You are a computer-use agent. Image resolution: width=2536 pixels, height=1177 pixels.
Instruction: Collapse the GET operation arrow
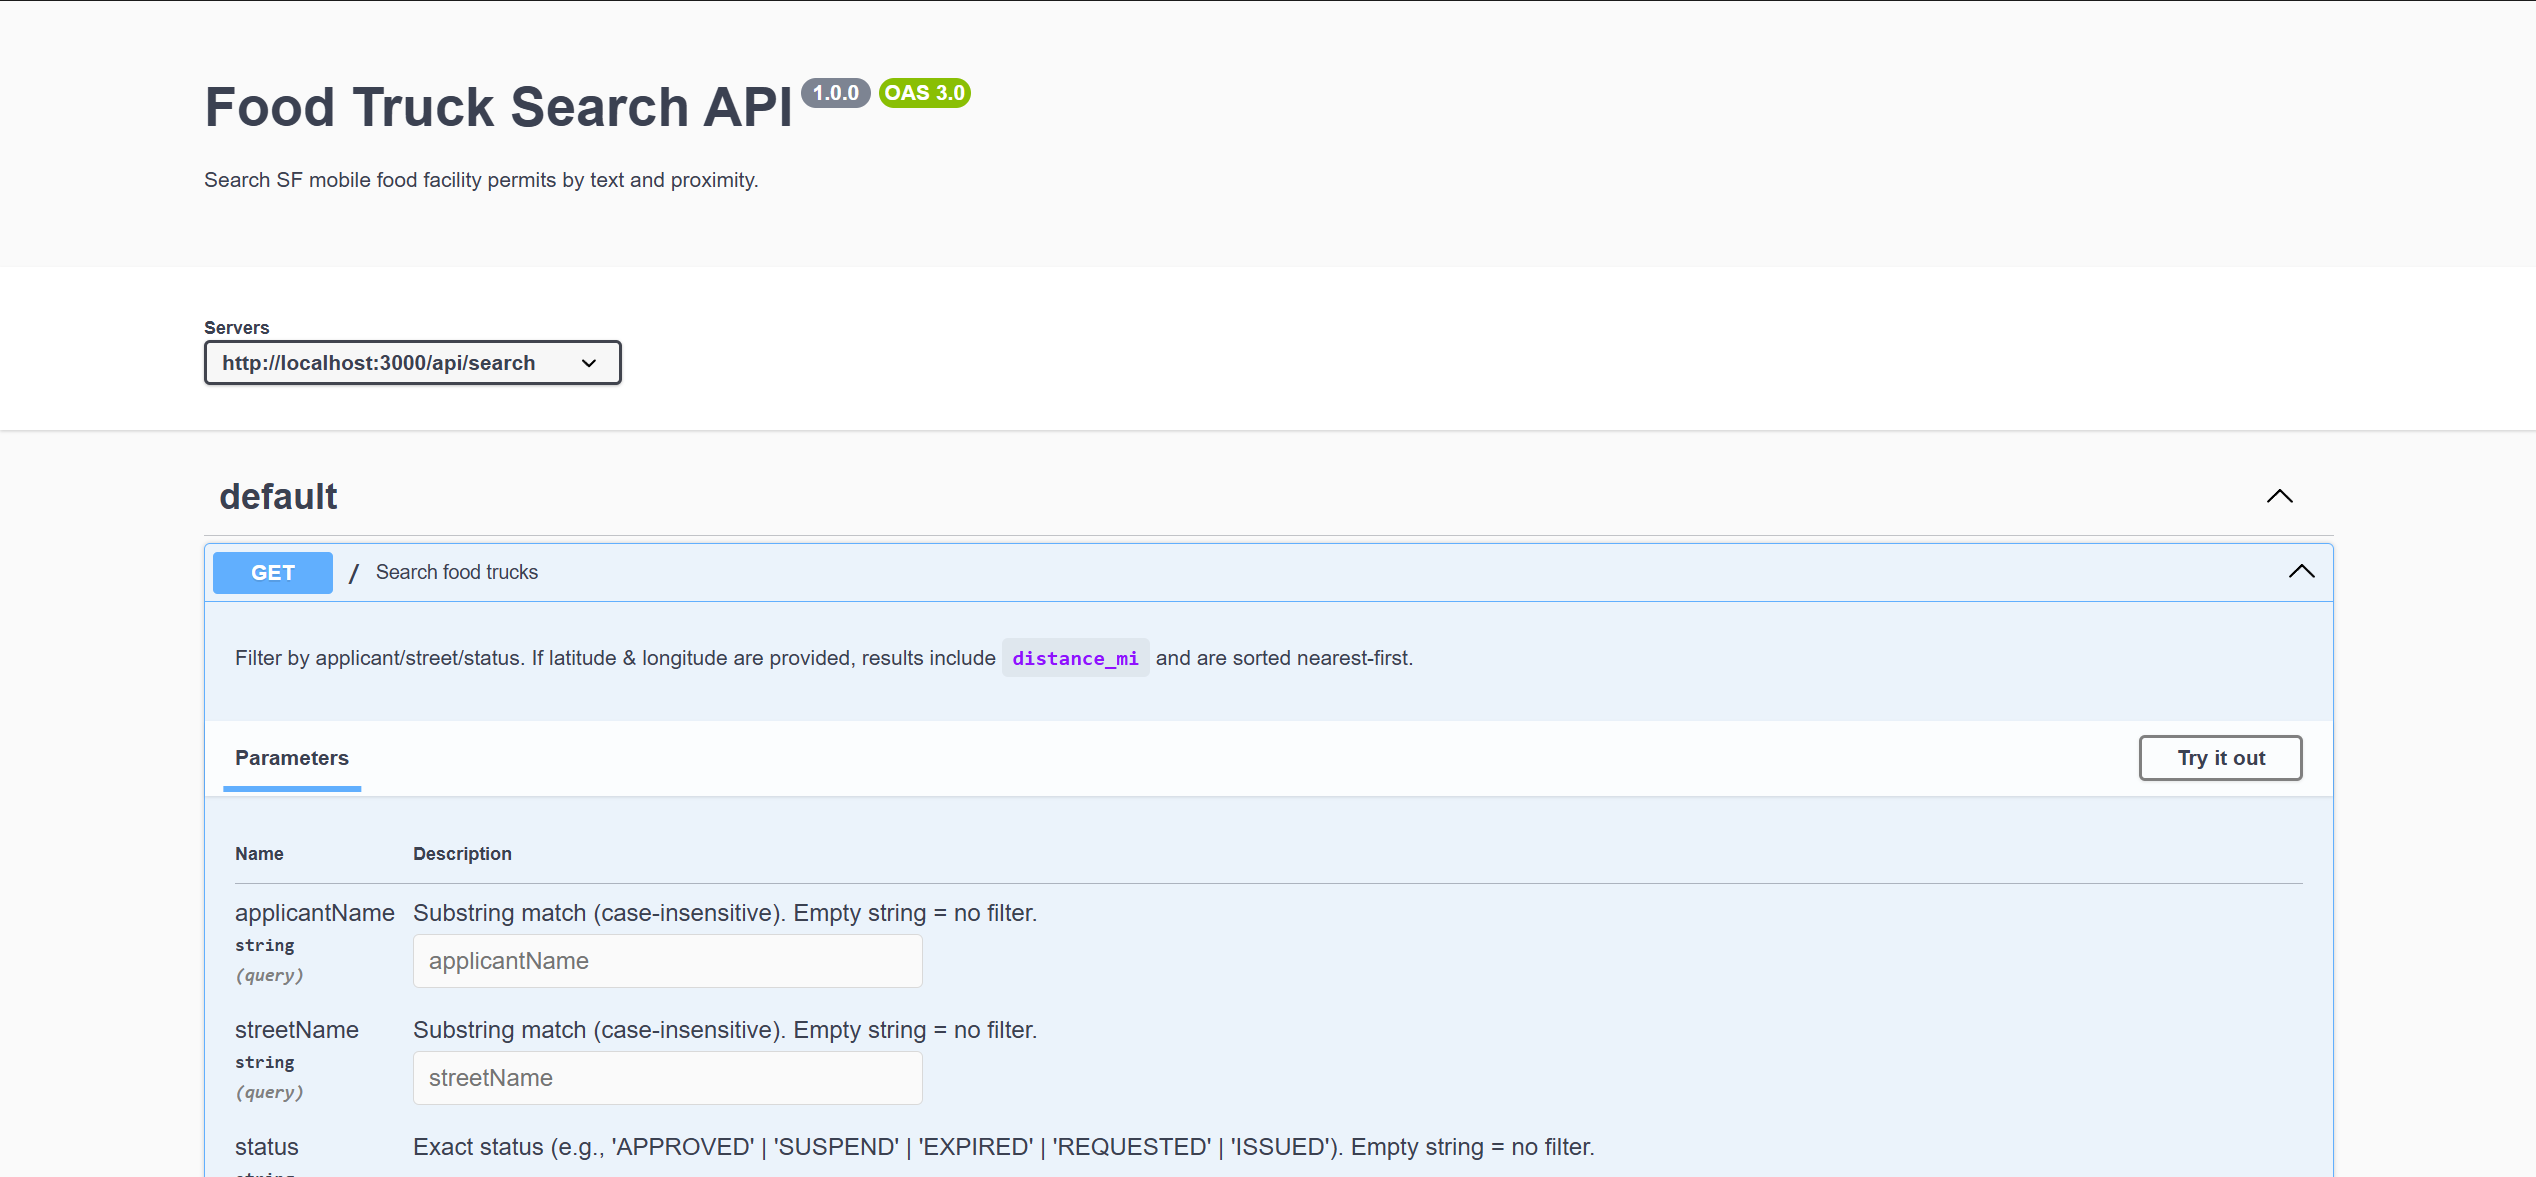tap(2301, 572)
